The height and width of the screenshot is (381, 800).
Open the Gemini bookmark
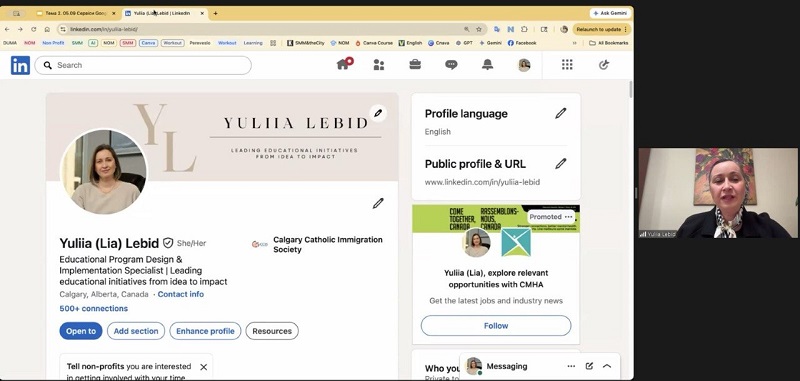point(490,43)
